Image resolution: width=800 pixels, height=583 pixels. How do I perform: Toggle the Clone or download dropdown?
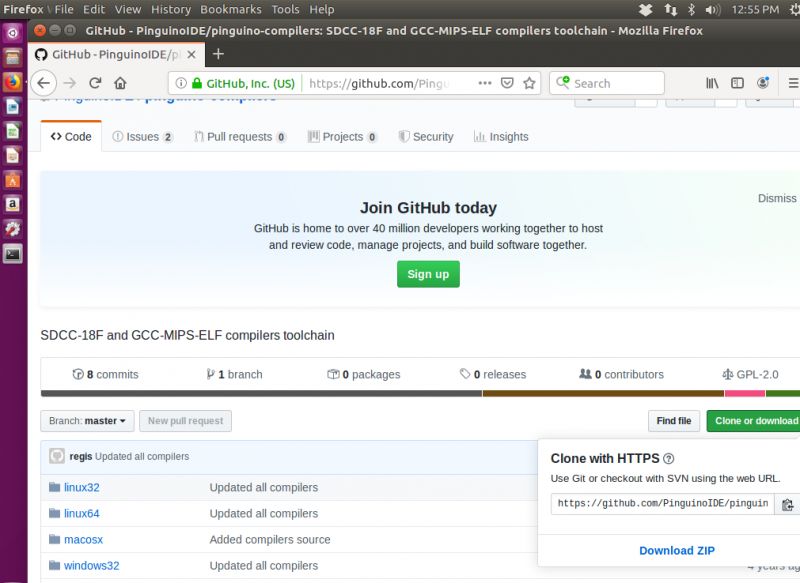click(x=754, y=421)
